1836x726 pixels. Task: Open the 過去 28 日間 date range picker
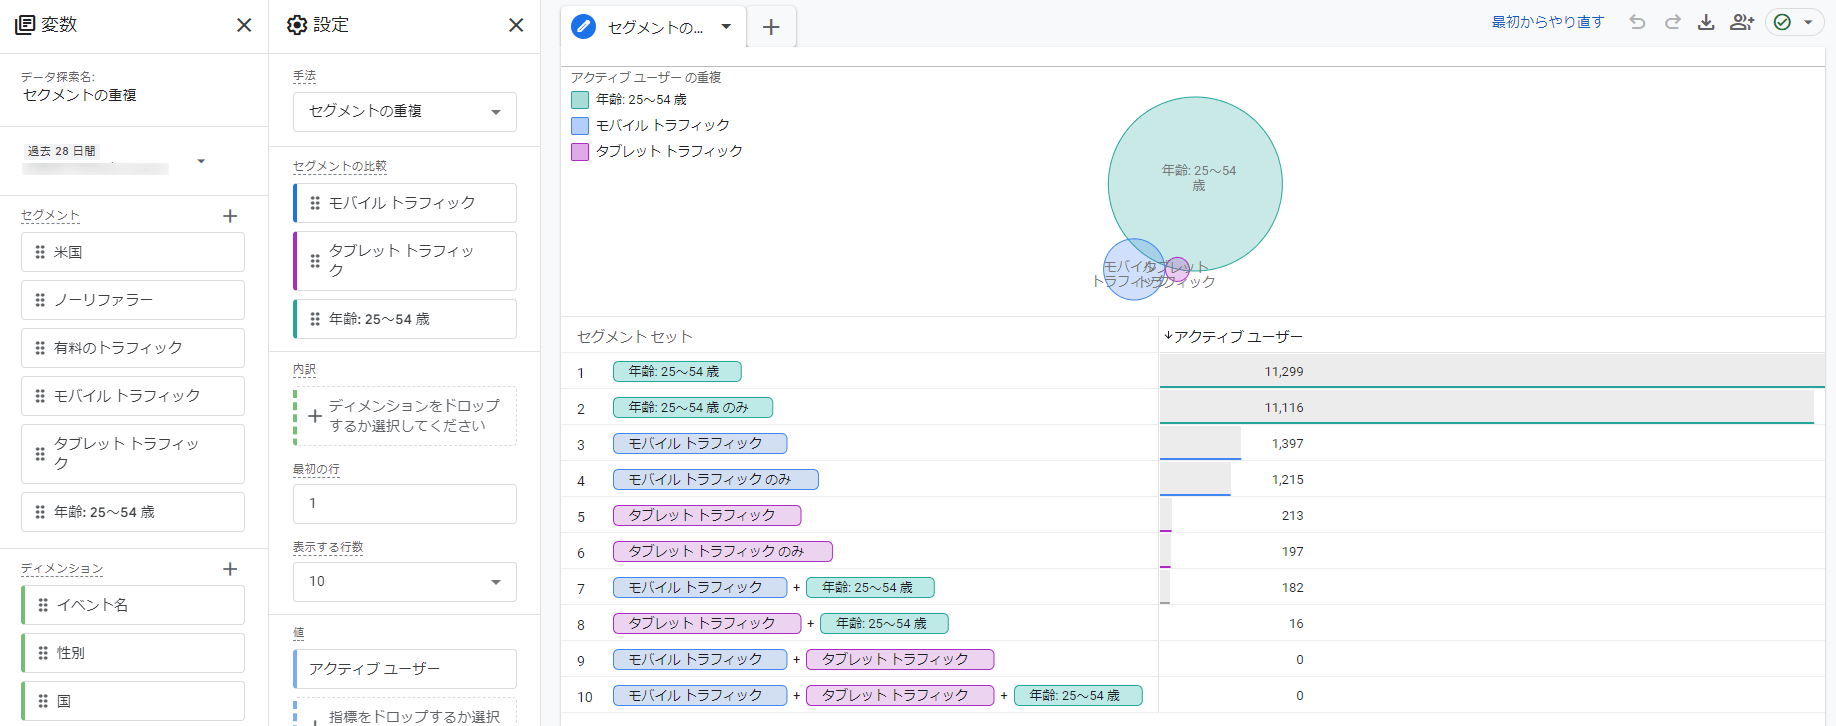[x=115, y=160]
